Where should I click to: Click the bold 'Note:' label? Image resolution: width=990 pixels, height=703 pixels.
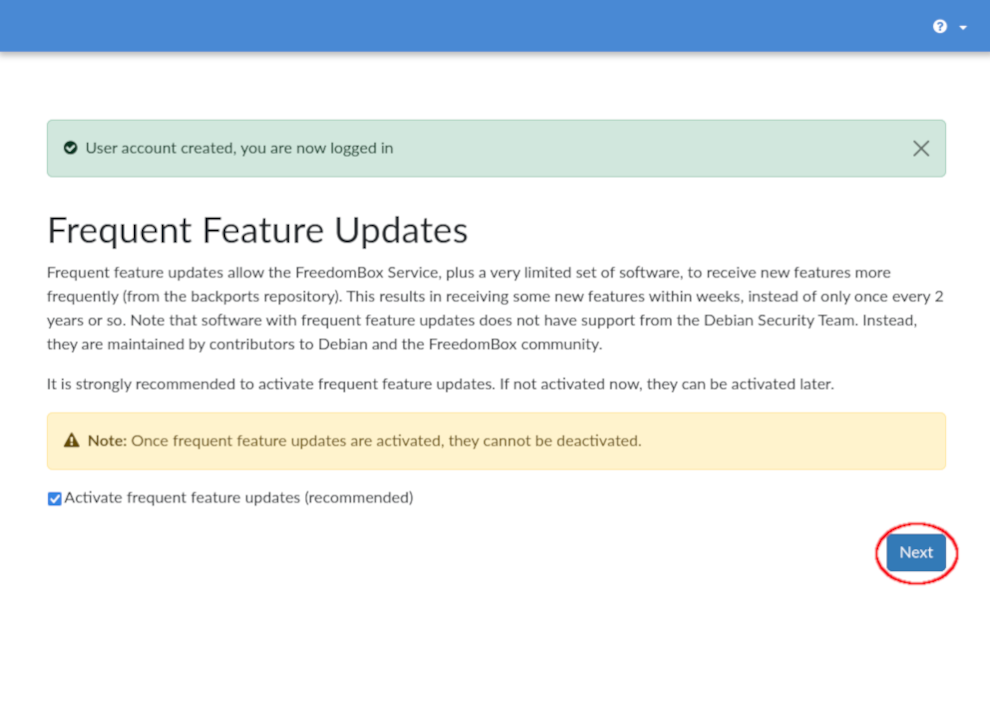[107, 440]
